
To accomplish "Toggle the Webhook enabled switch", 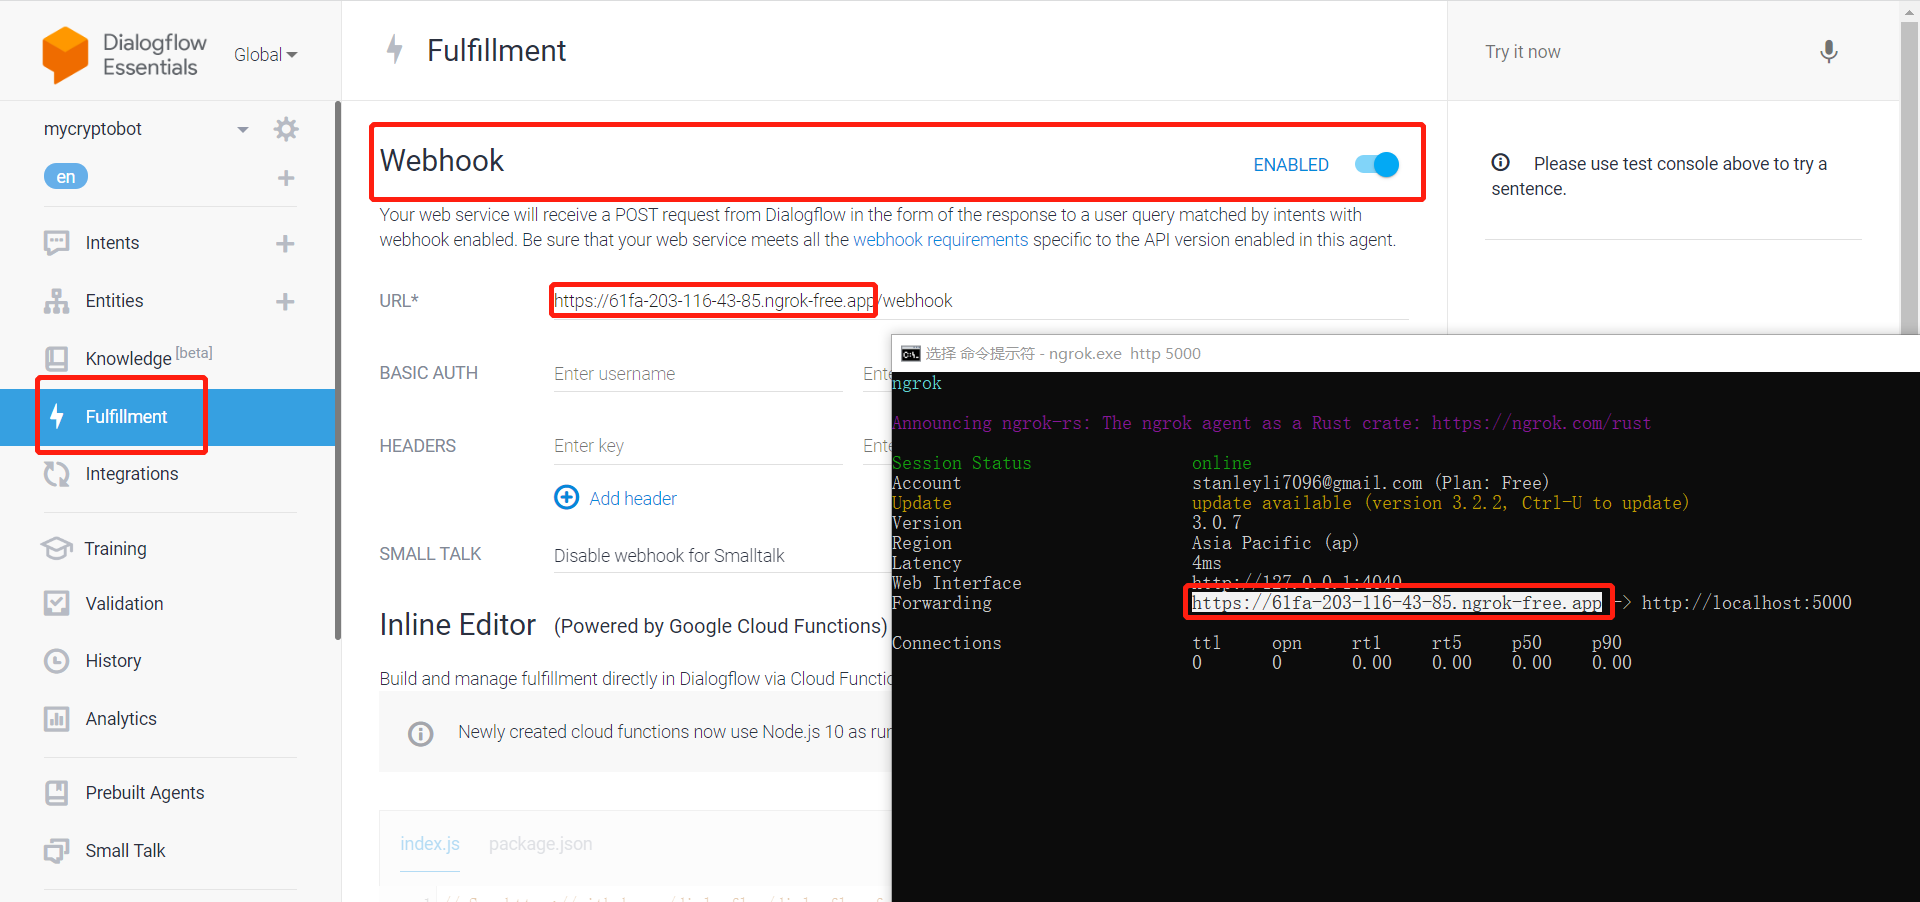I will [1377, 165].
